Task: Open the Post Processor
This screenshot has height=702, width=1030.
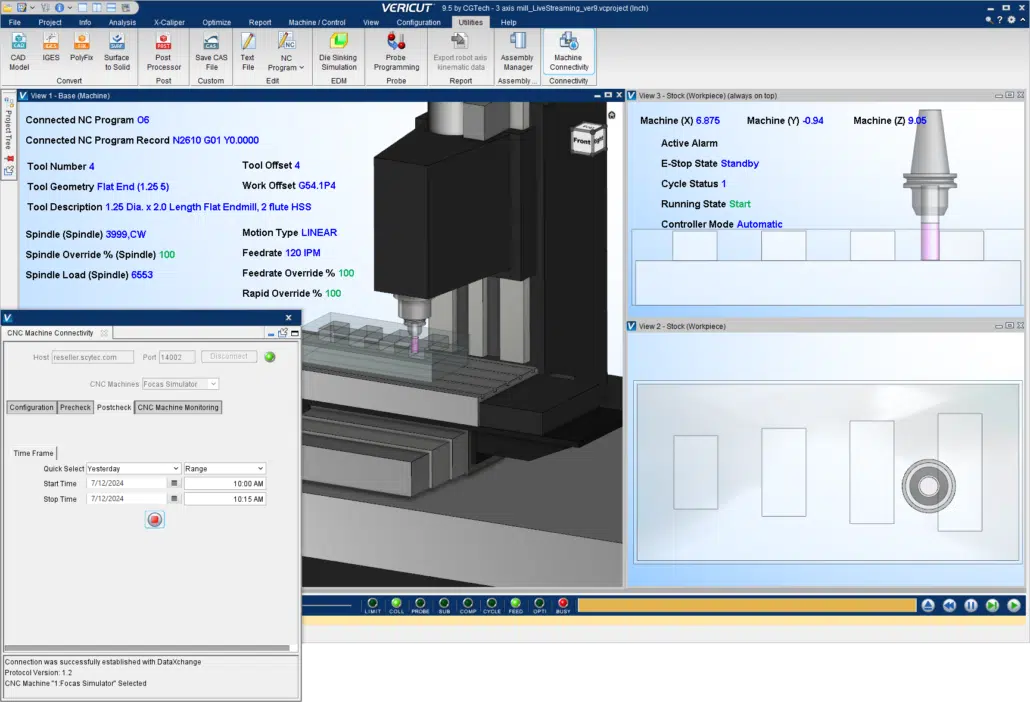Action: [x=164, y=51]
